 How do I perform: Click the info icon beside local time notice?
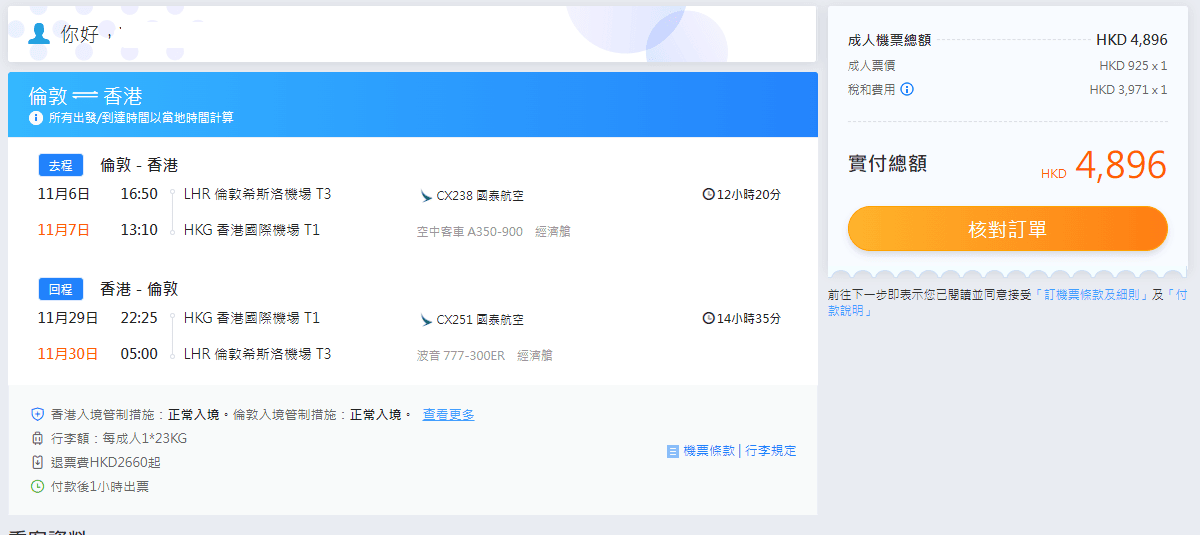[x=36, y=118]
